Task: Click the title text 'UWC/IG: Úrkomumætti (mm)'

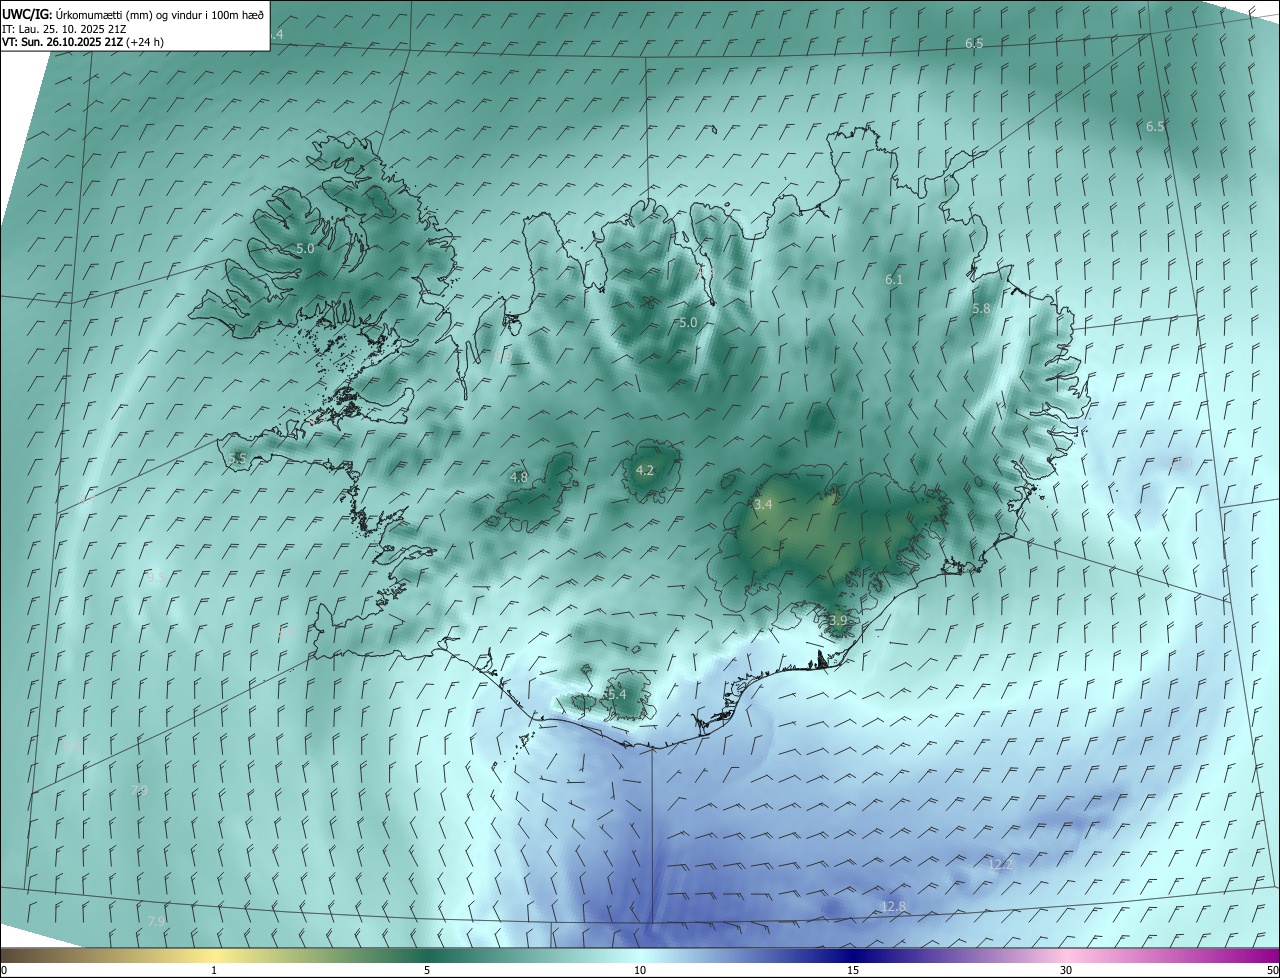Action: coord(78,15)
